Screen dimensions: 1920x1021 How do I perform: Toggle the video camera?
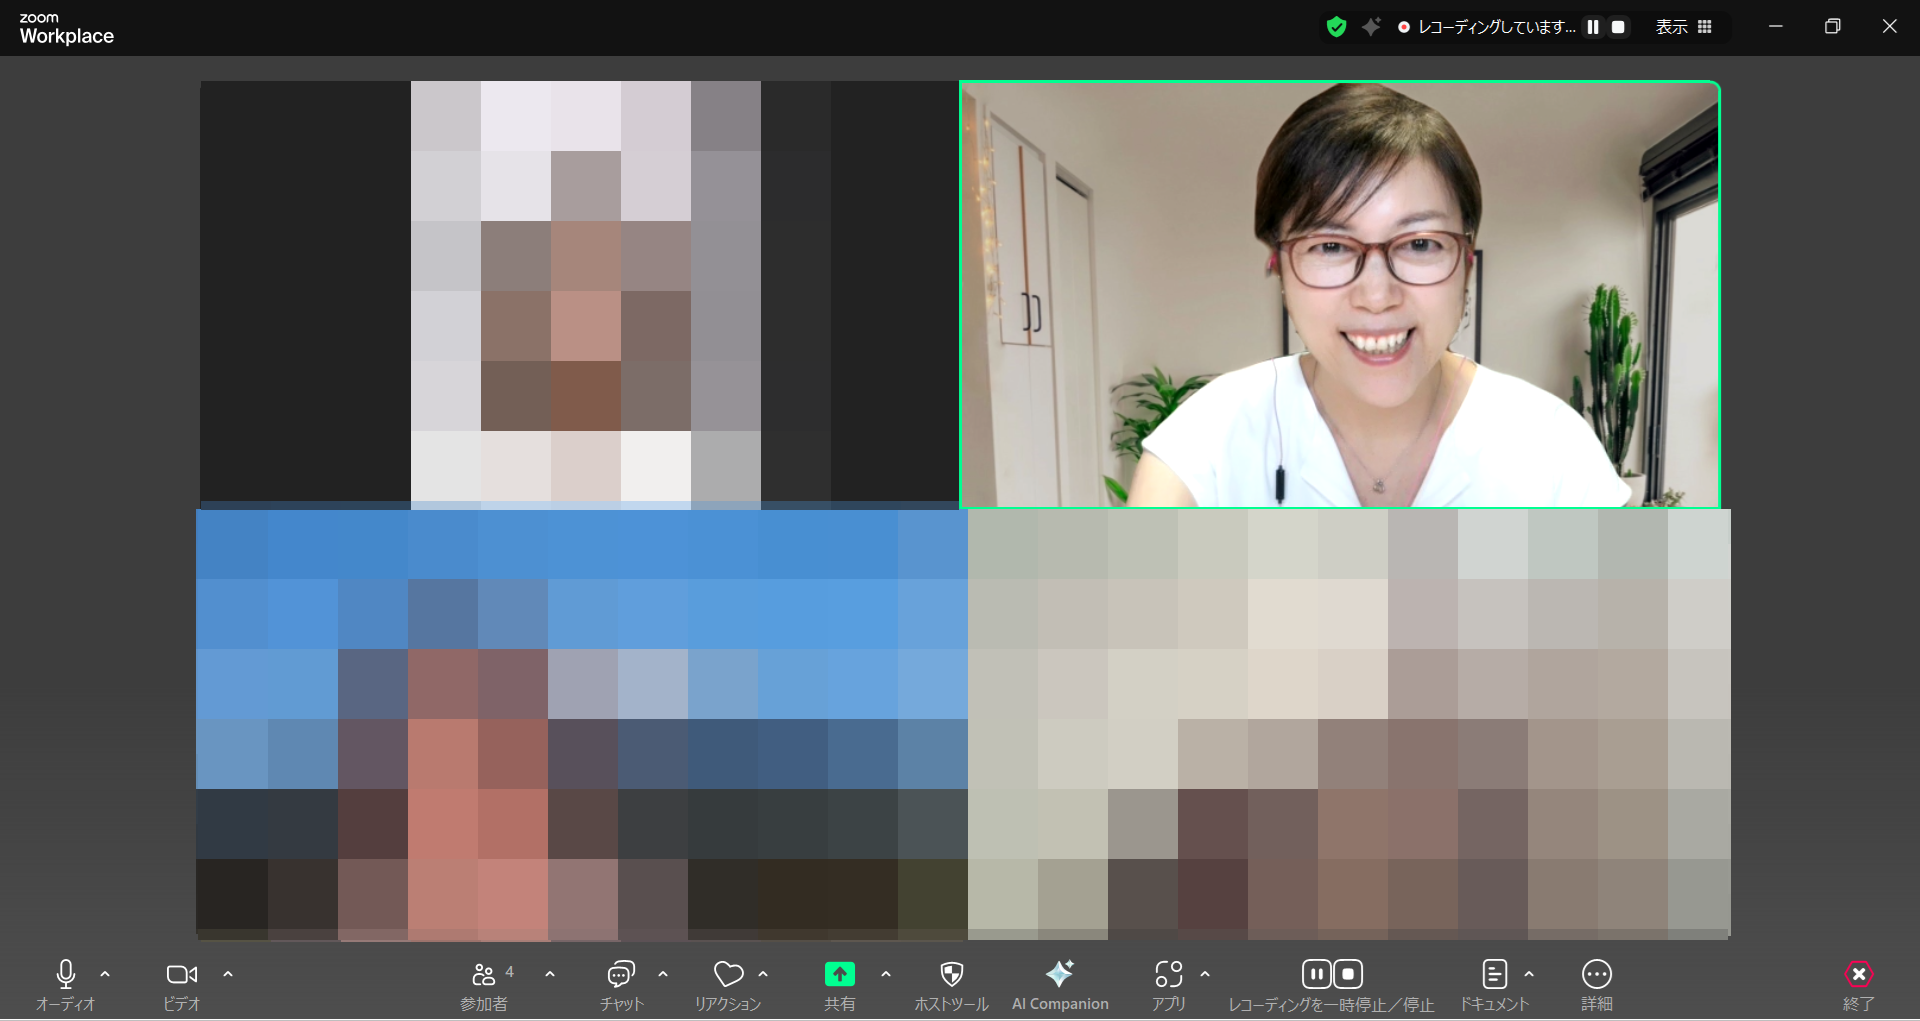click(x=181, y=975)
